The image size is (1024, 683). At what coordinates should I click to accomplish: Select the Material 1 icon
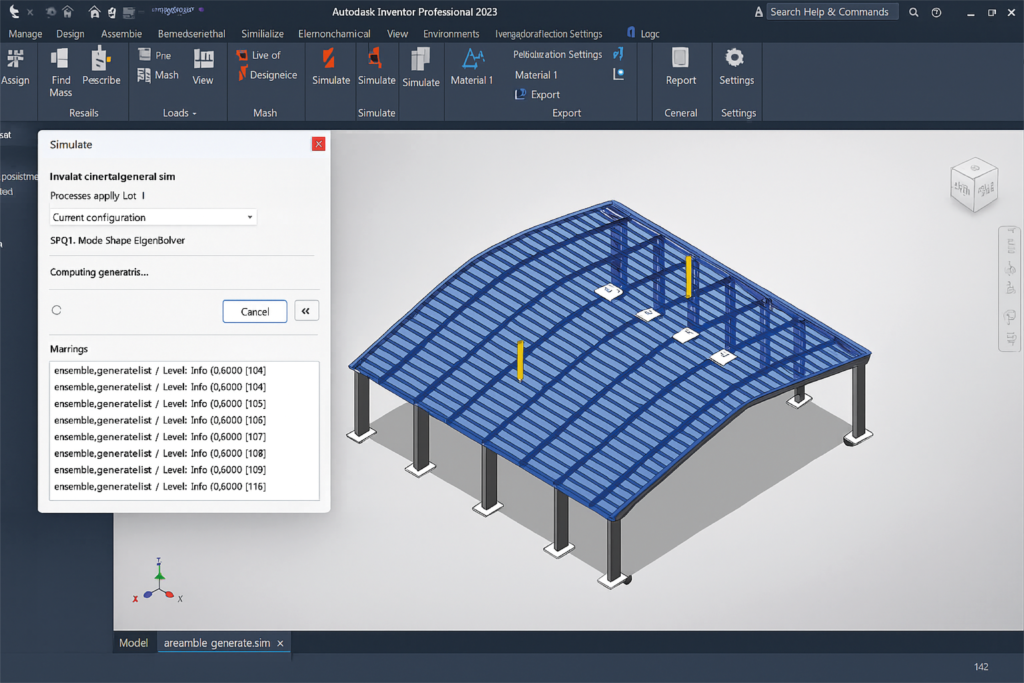tap(472, 59)
